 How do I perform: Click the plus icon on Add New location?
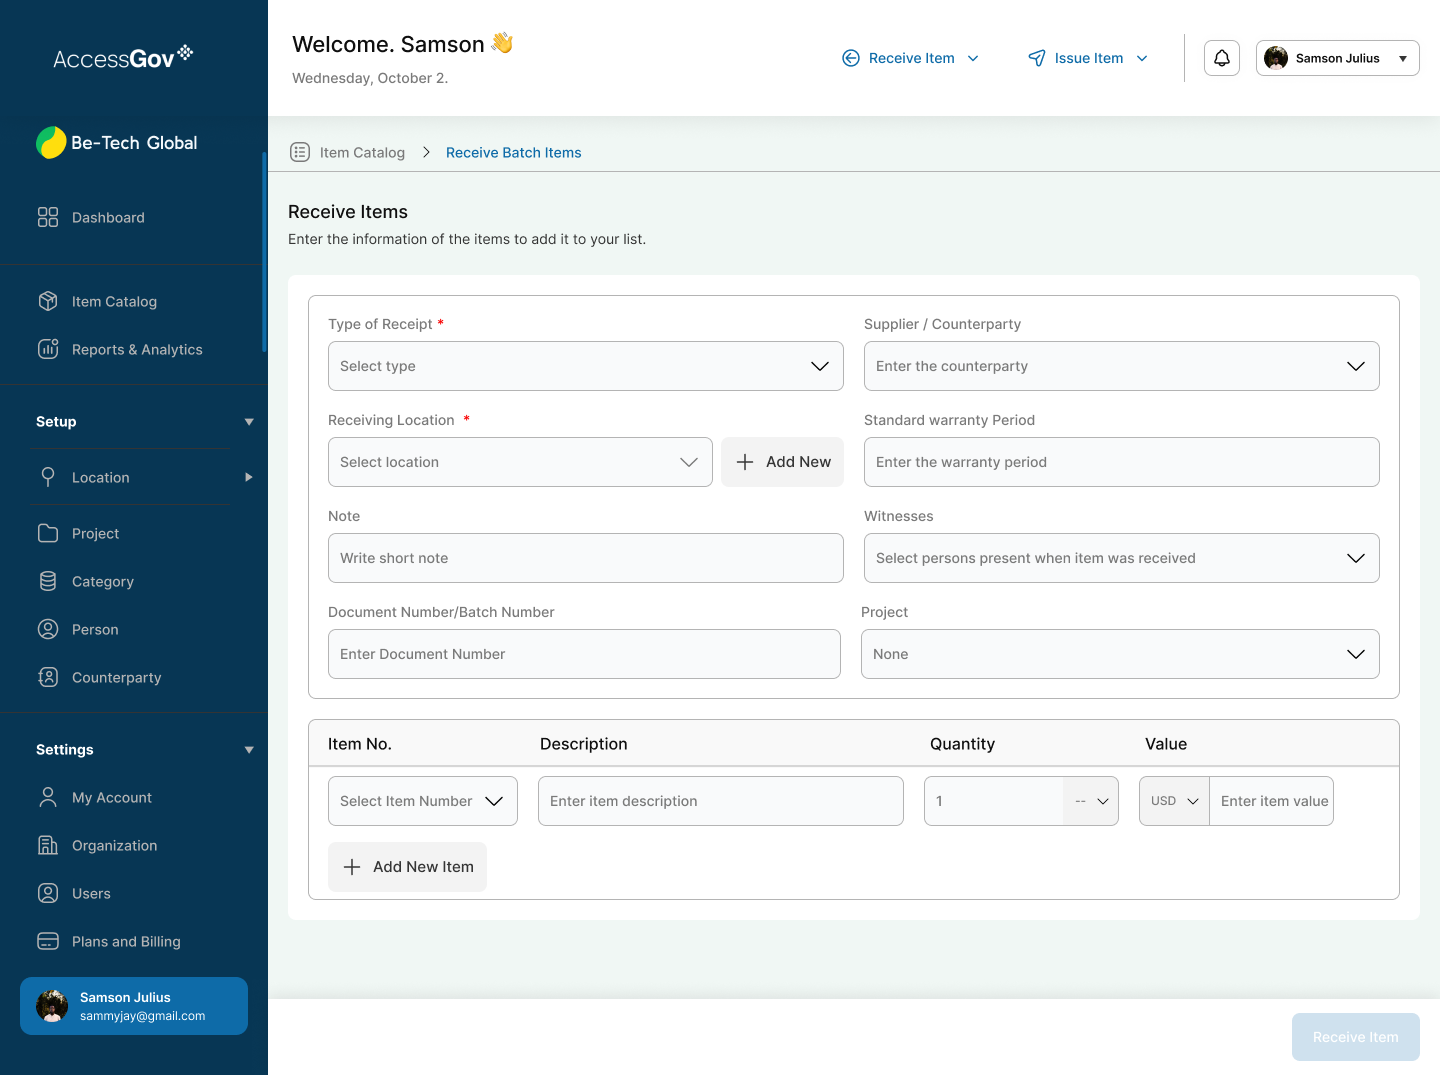[x=745, y=462]
